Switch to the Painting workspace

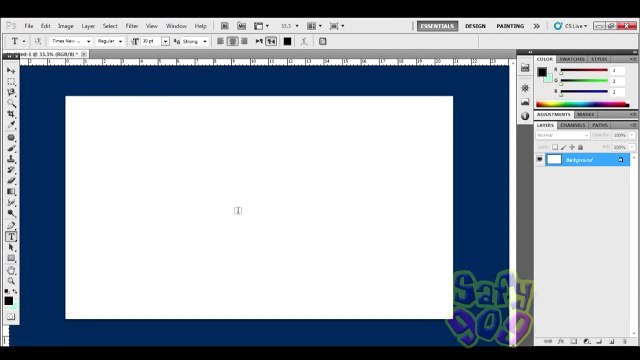510,26
